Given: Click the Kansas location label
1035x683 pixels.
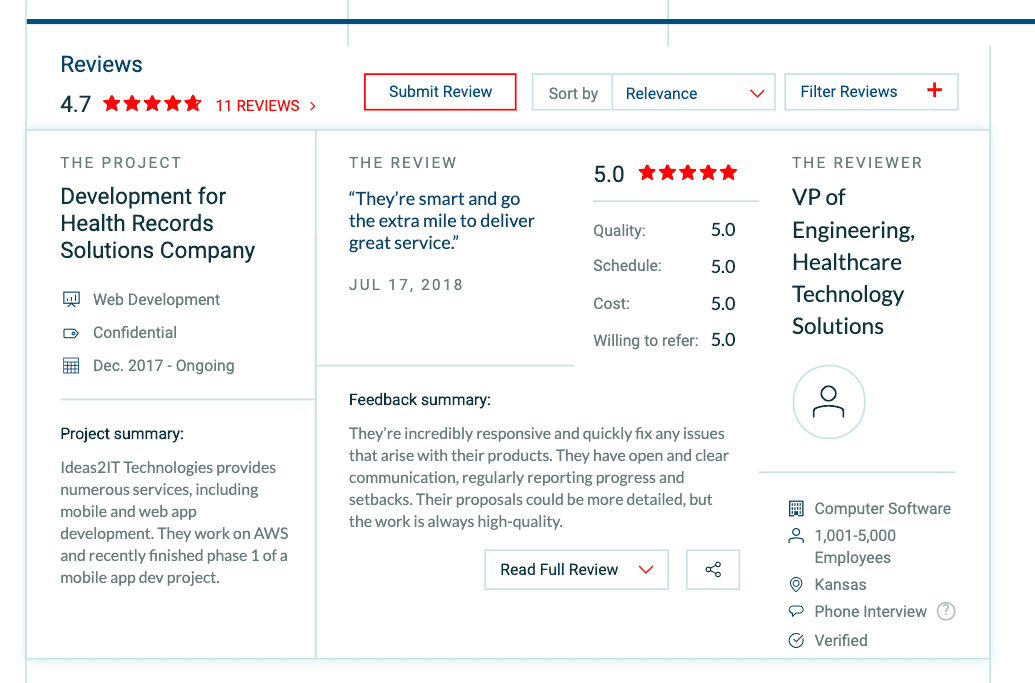Looking at the screenshot, I should [x=840, y=585].
